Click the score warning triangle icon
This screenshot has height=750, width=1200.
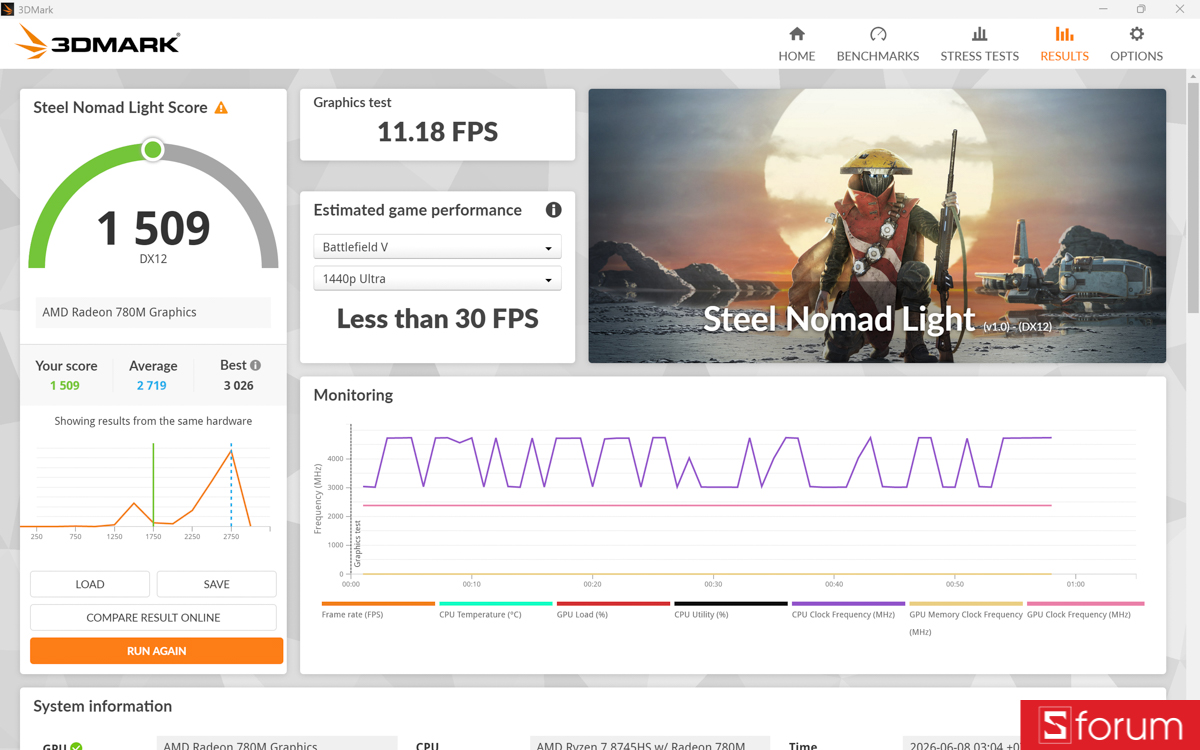click(x=221, y=107)
